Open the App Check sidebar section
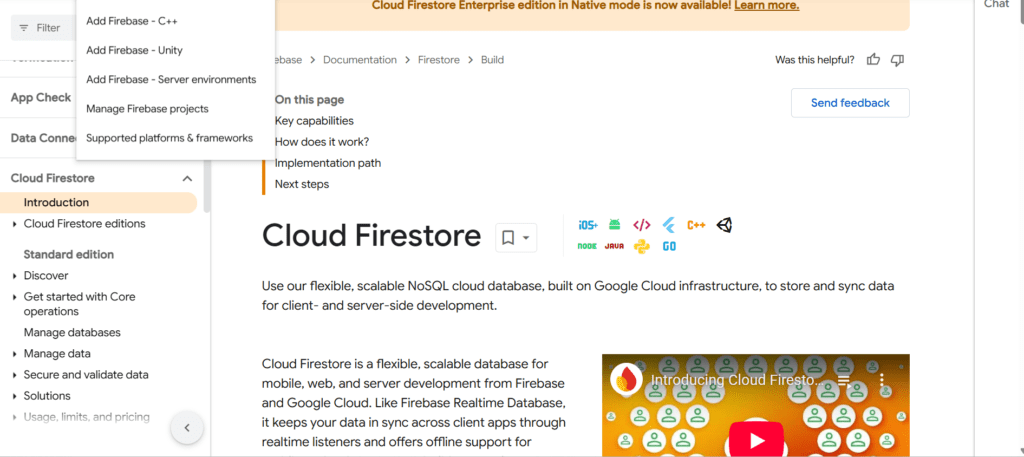 [40, 98]
